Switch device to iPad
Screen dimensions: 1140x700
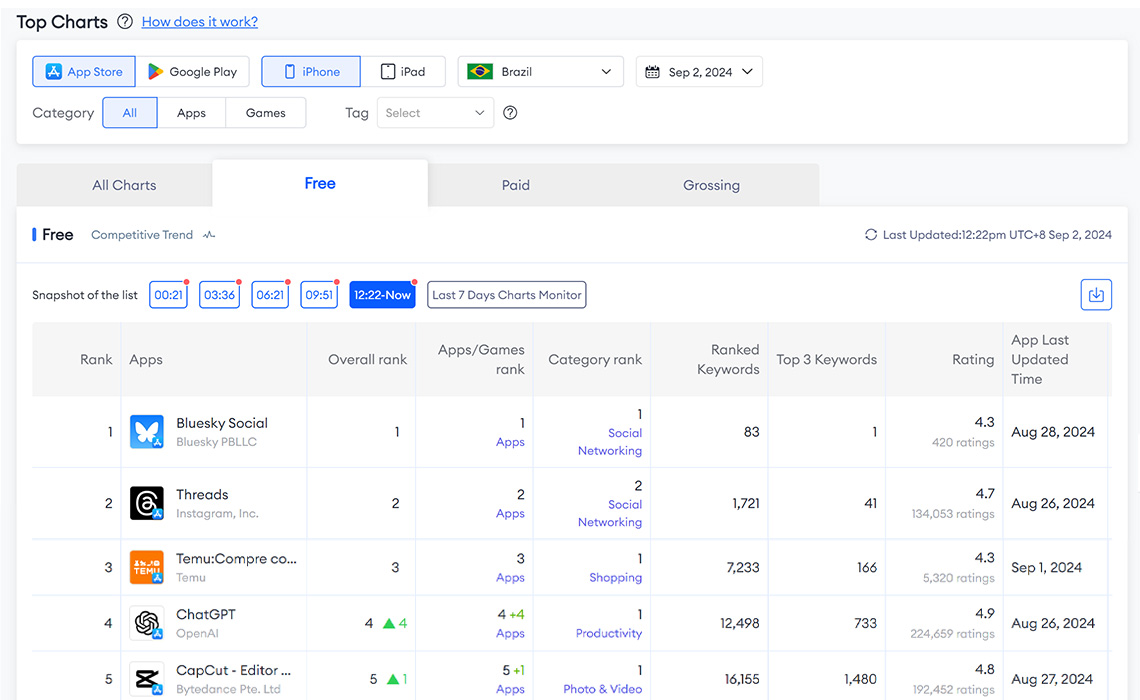[x=403, y=71]
